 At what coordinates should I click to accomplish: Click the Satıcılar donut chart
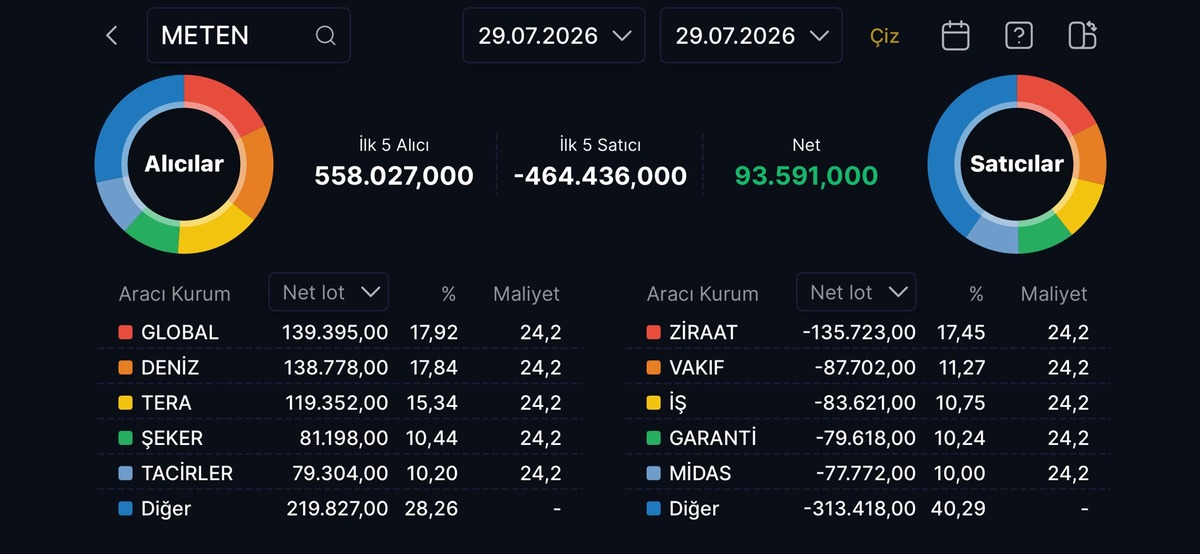(x=1017, y=164)
